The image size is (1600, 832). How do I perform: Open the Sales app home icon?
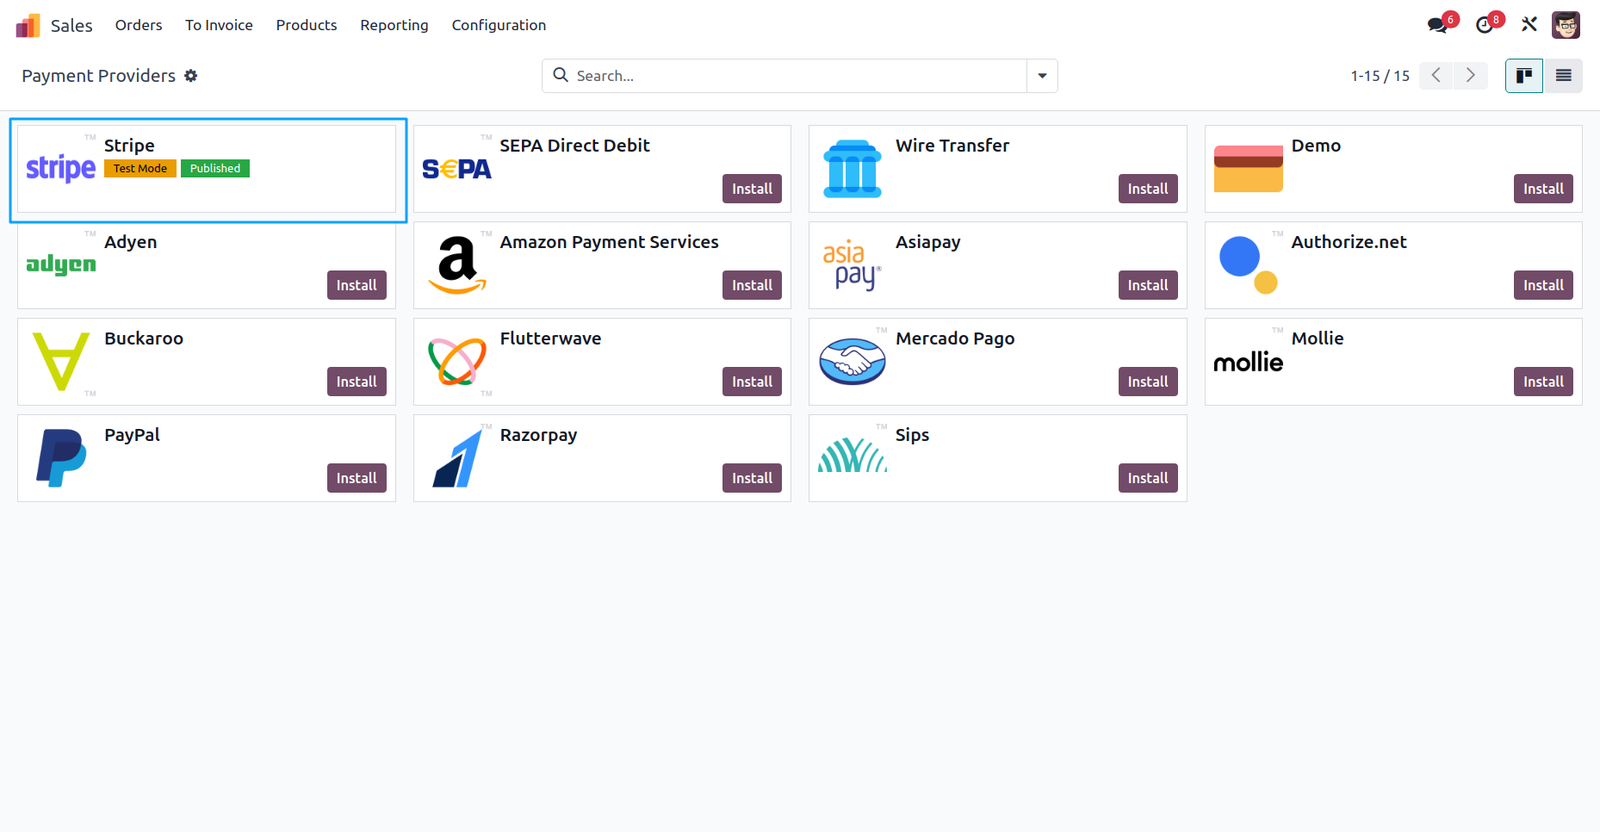click(28, 25)
